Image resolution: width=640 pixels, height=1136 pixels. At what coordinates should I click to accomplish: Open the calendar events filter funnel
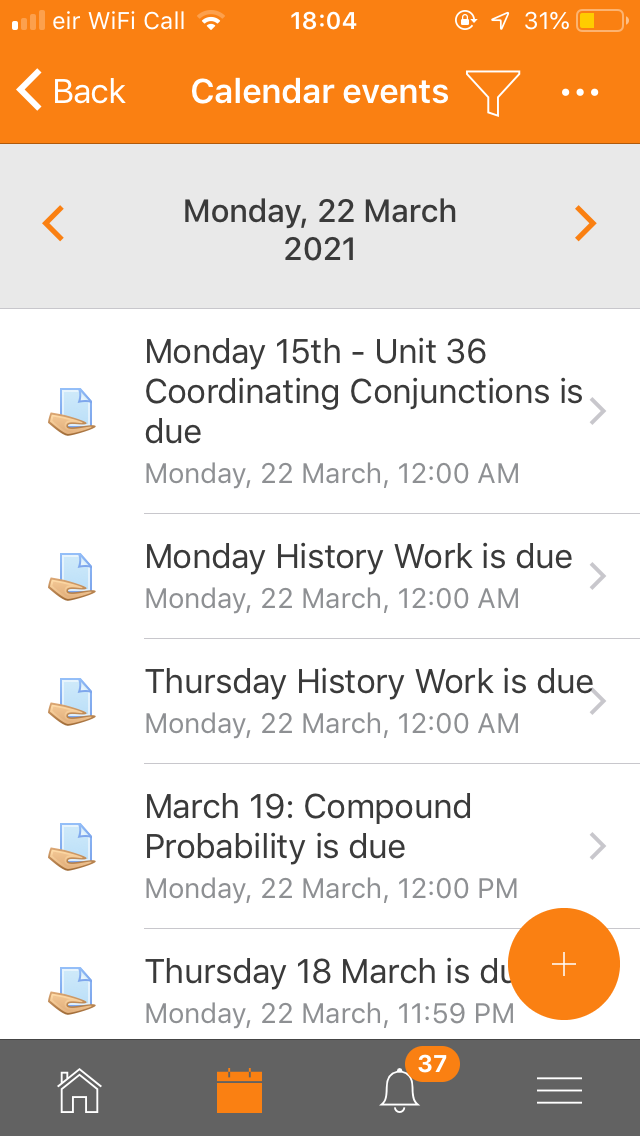493,92
